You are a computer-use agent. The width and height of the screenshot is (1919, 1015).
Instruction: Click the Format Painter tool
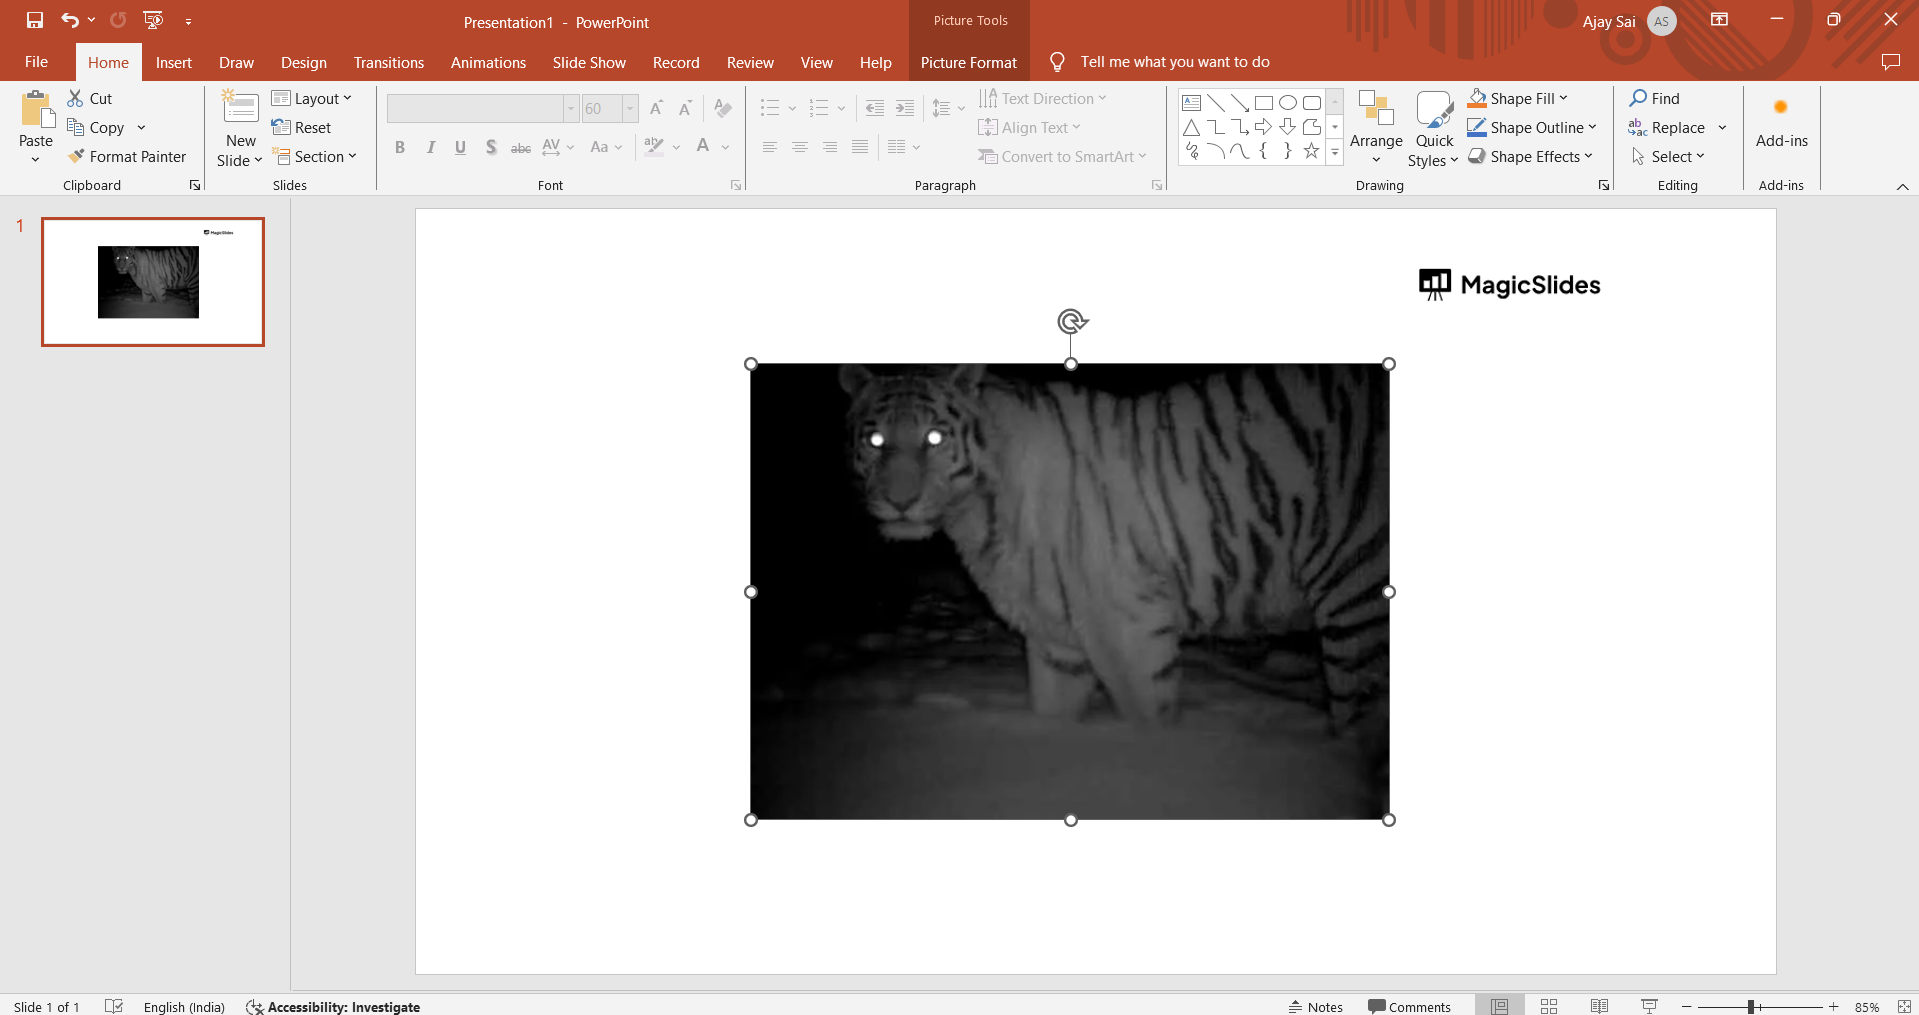(x=127, y=157)
